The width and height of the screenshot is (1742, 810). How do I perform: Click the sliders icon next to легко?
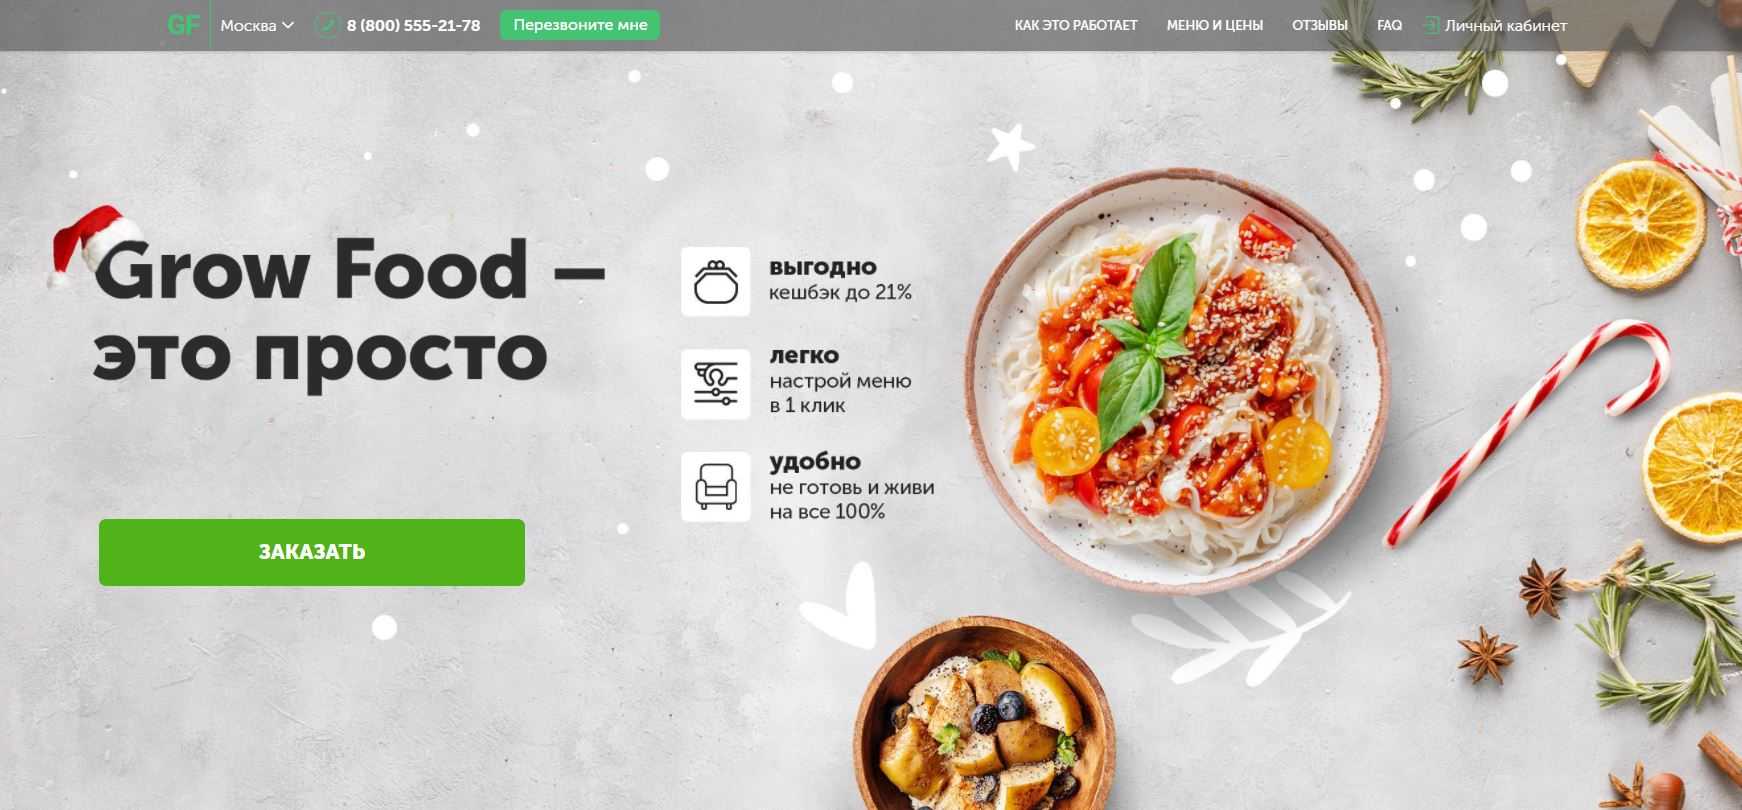[716, 384]
